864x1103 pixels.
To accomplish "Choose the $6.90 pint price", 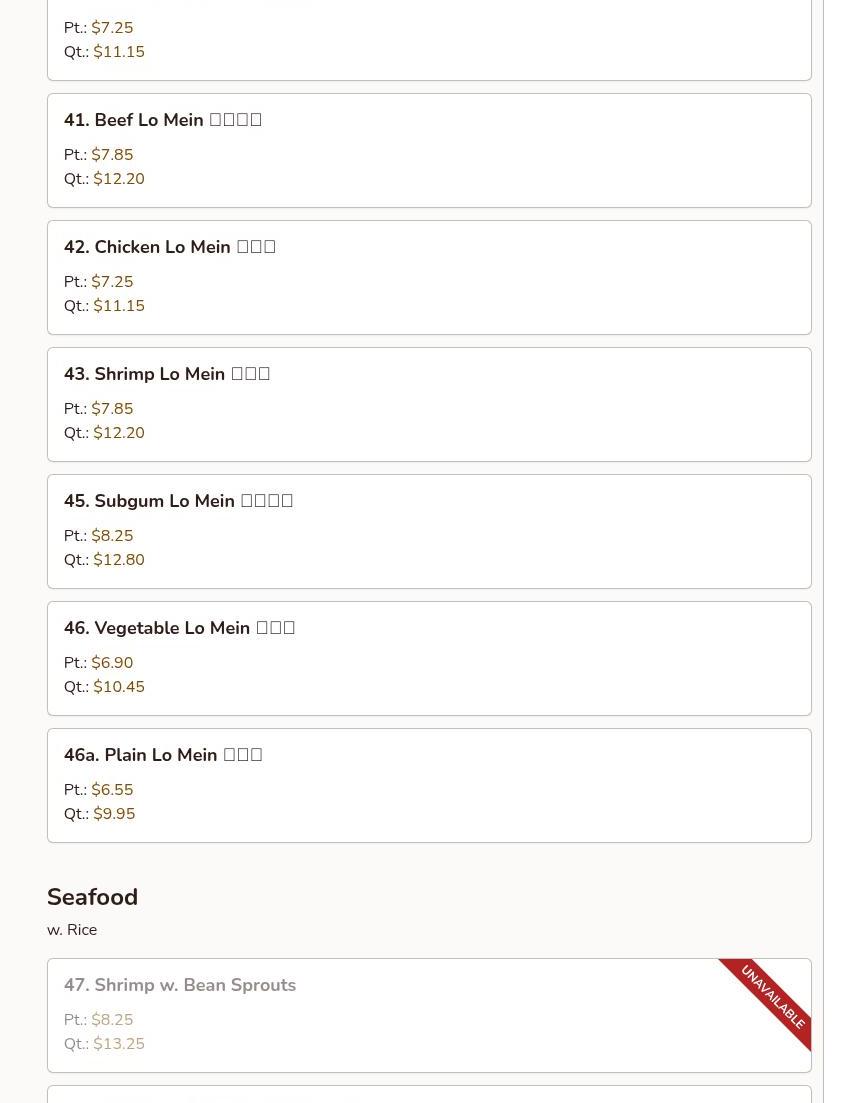I will (112, 663).
